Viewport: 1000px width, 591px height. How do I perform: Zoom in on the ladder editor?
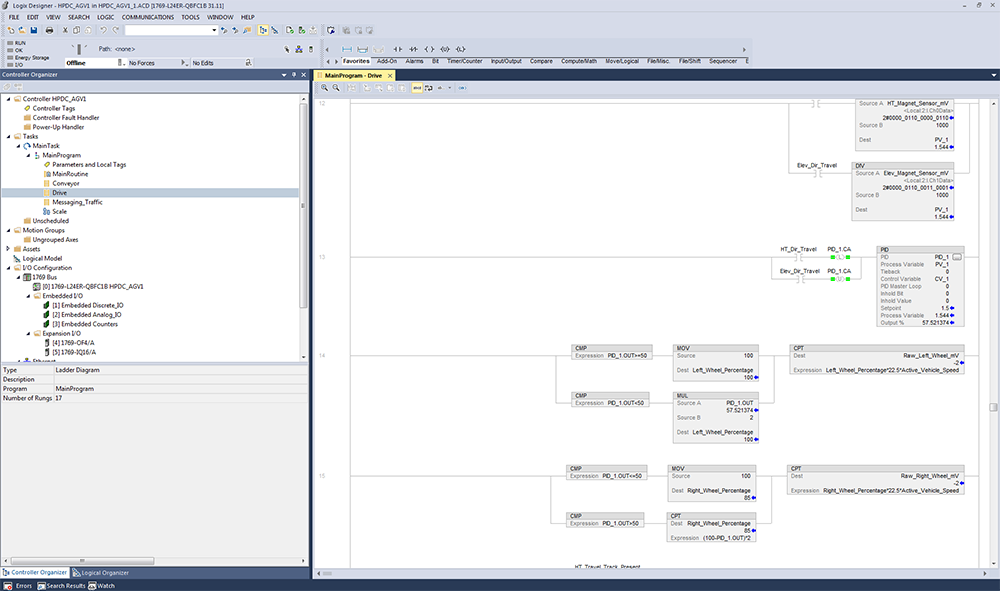325,88
